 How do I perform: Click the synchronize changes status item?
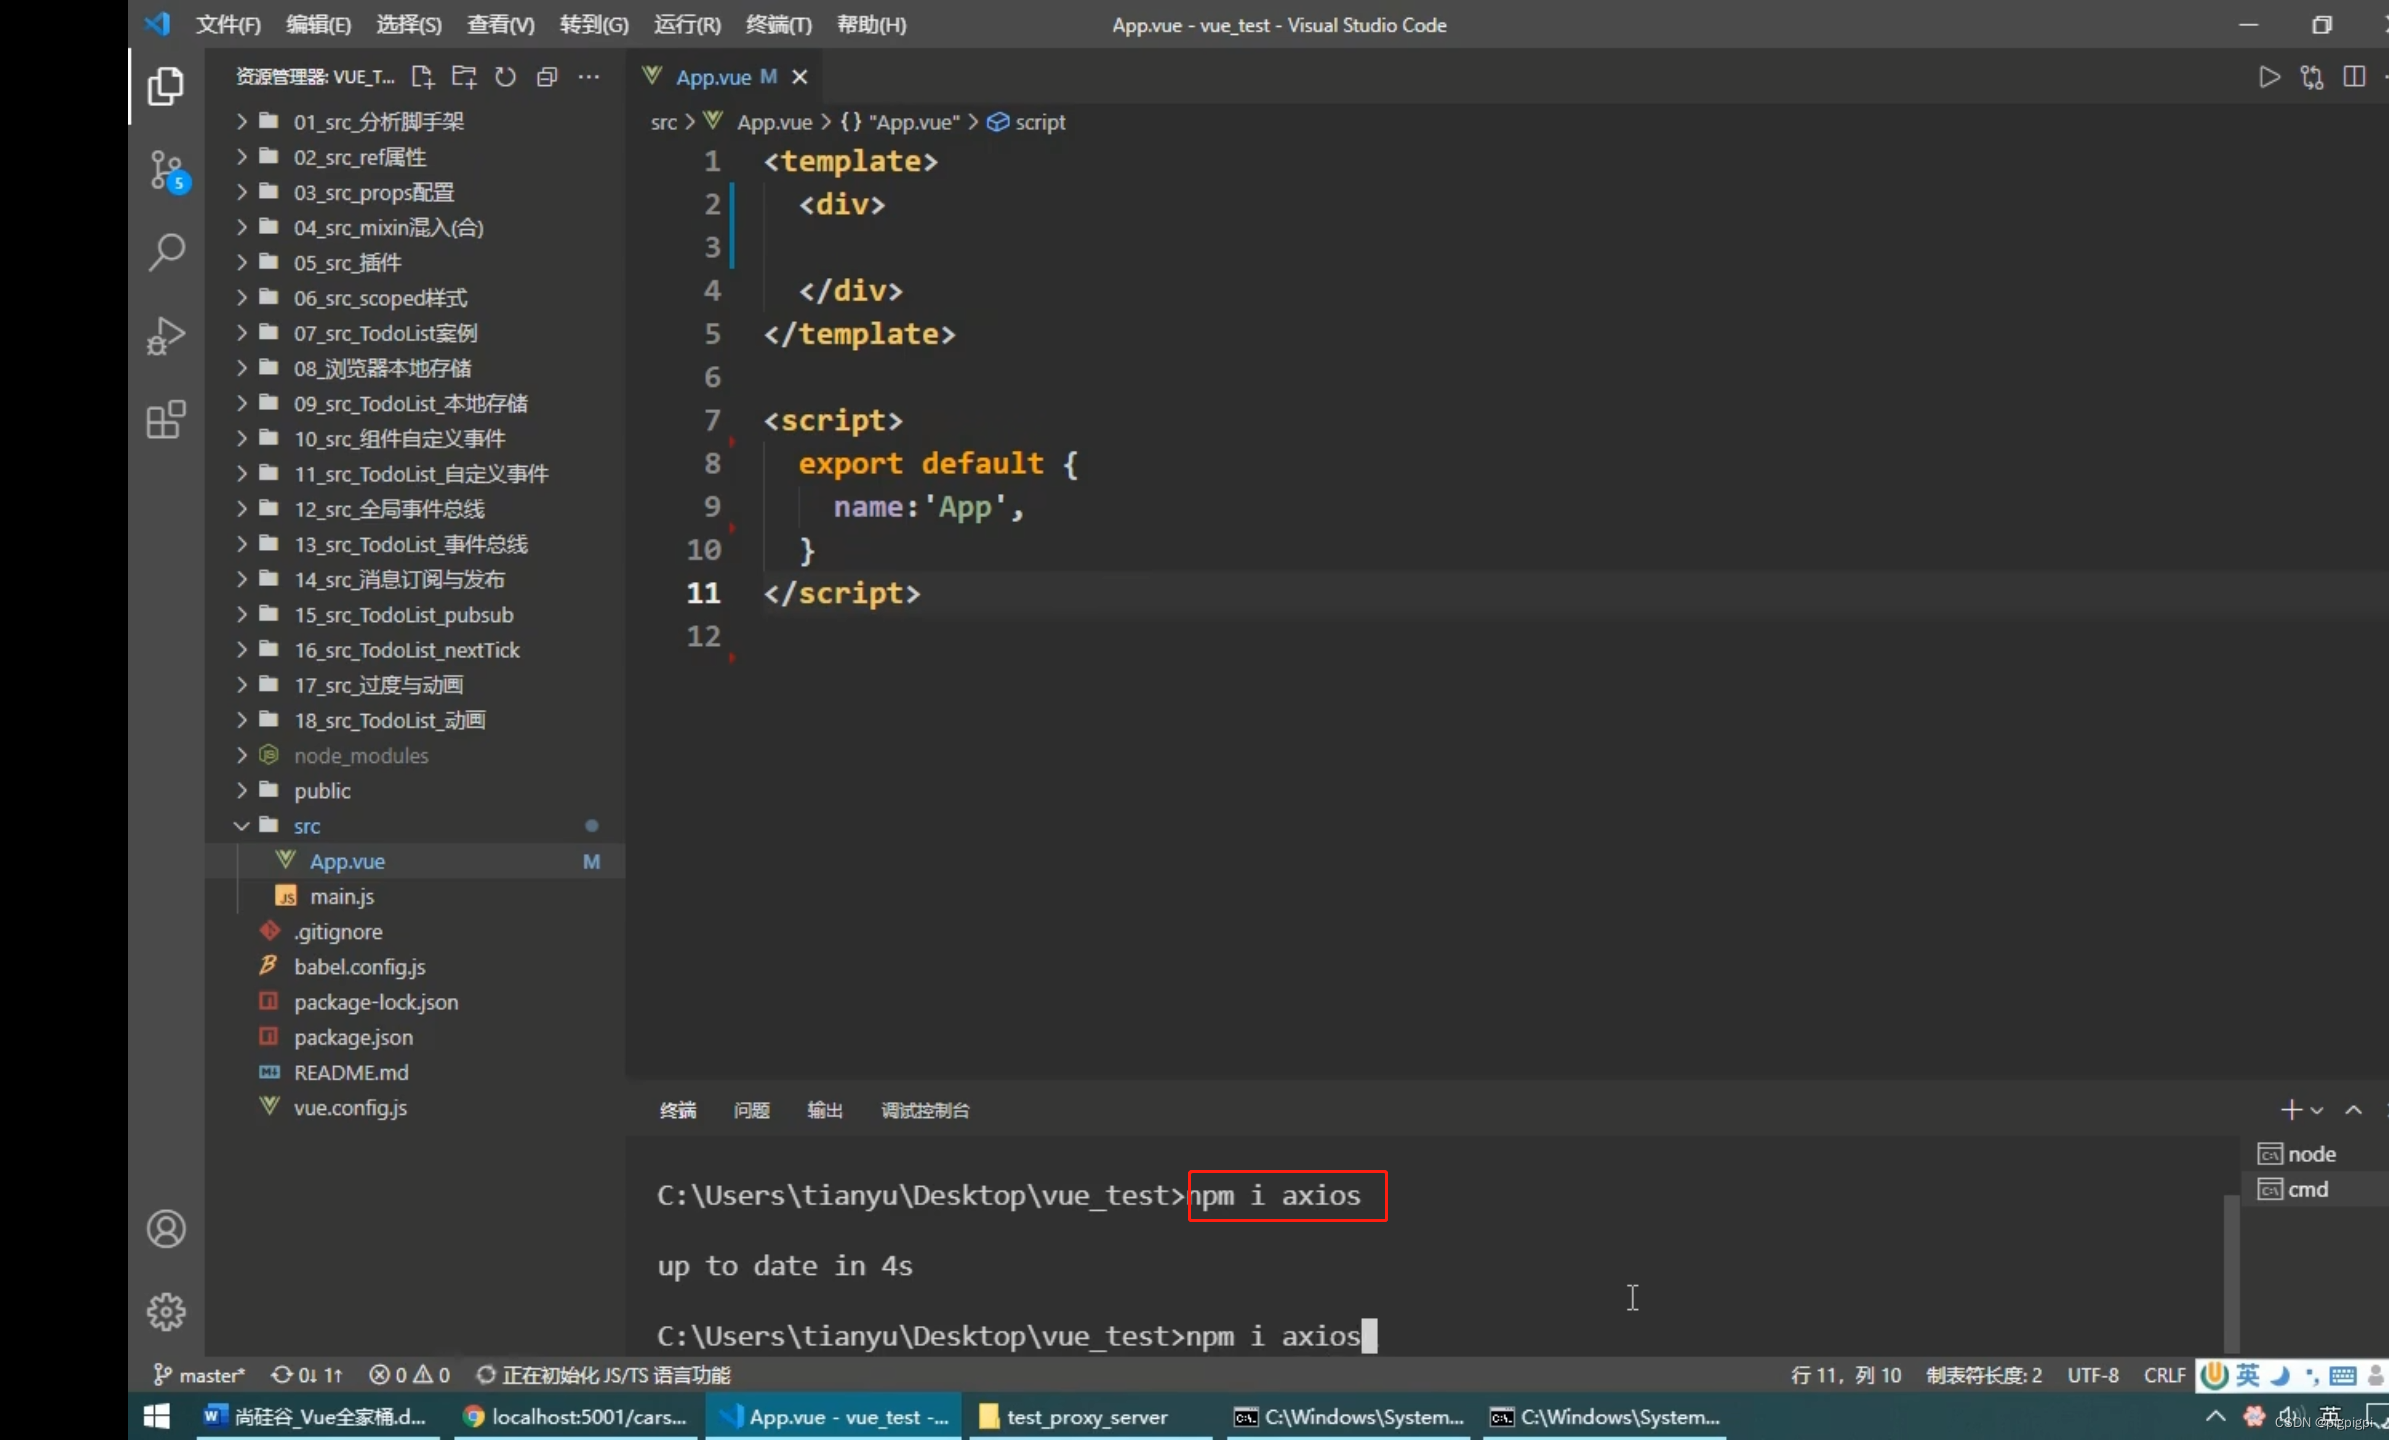click(x=307, y=1375)
